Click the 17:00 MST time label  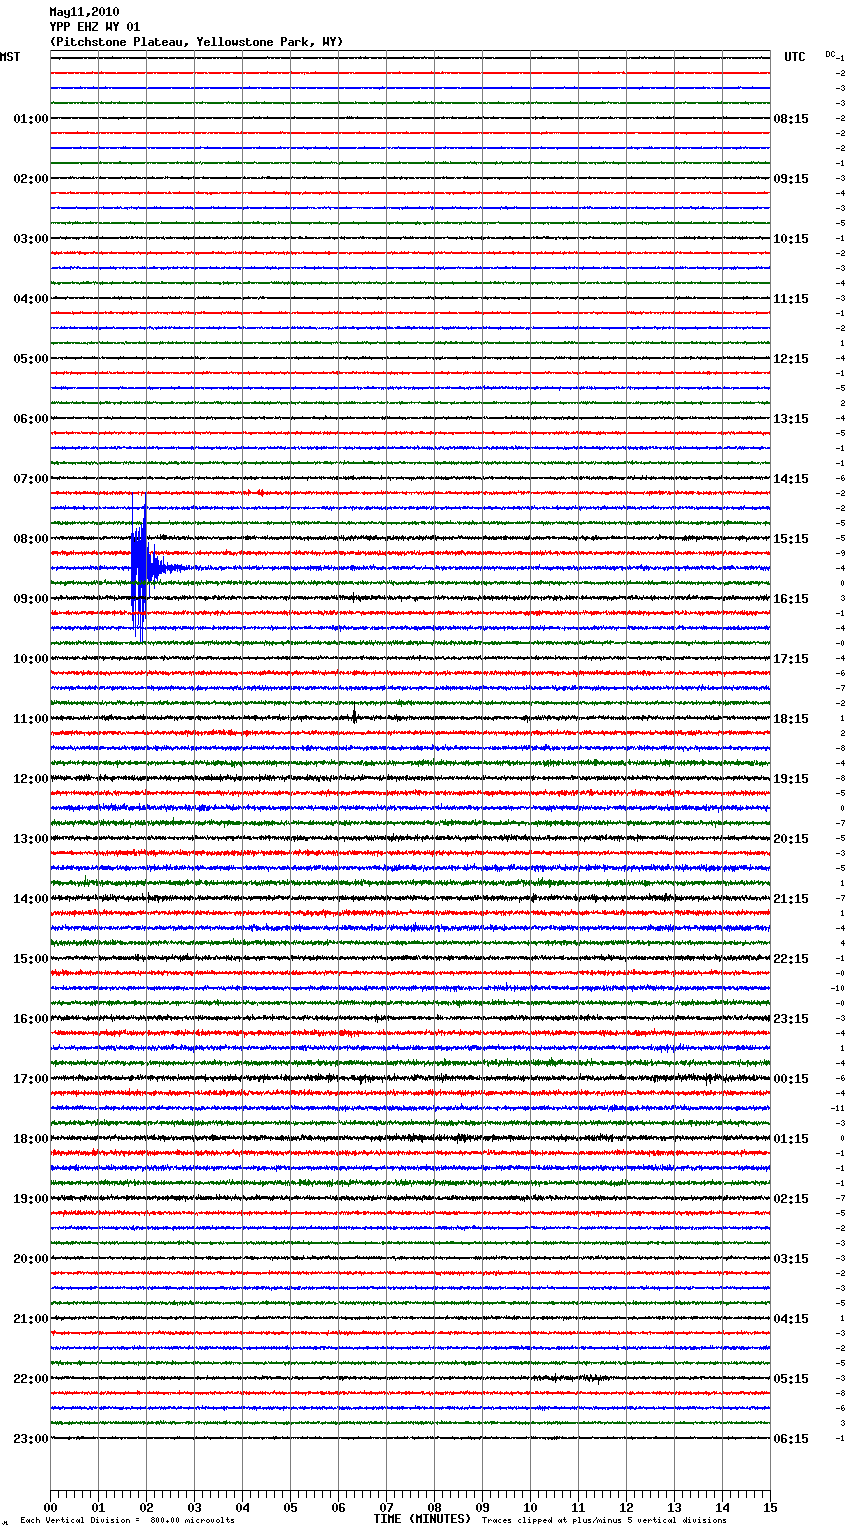coord(31,1079)
